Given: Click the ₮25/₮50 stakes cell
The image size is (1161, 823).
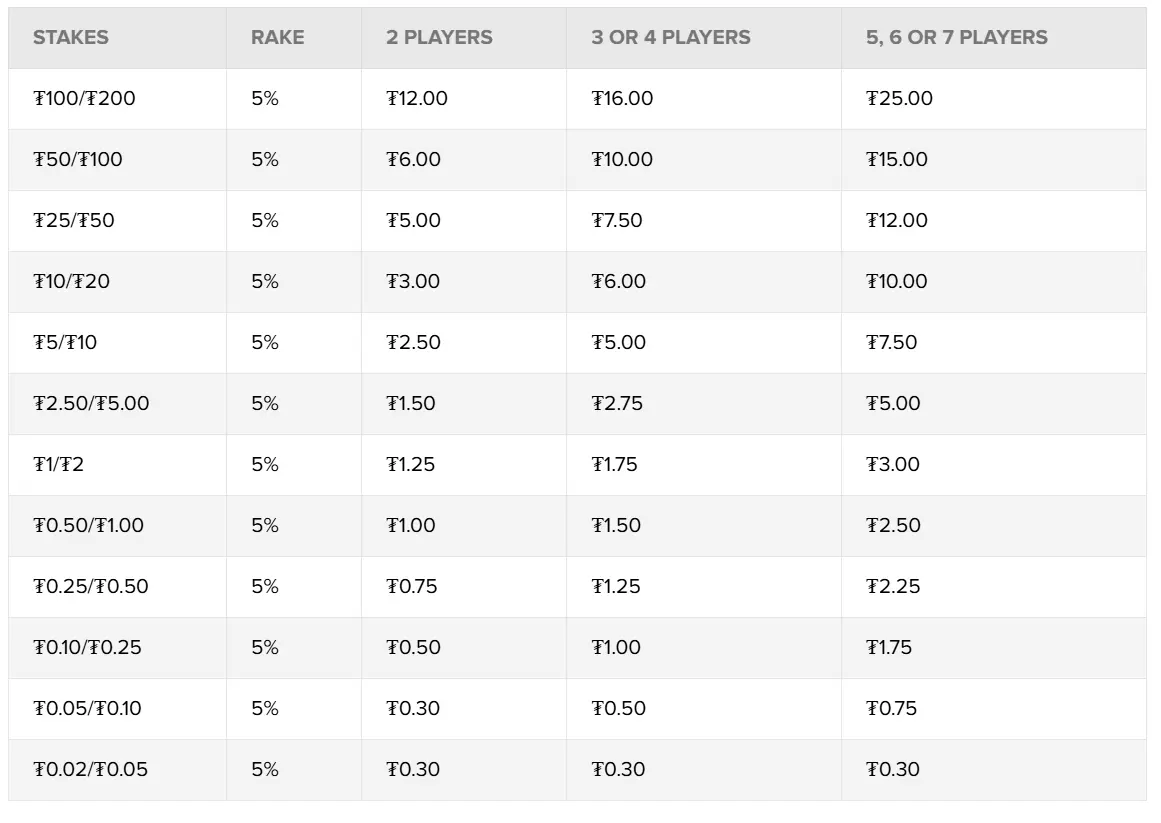Looking at the screenshot, I should (x=74, y=221).
